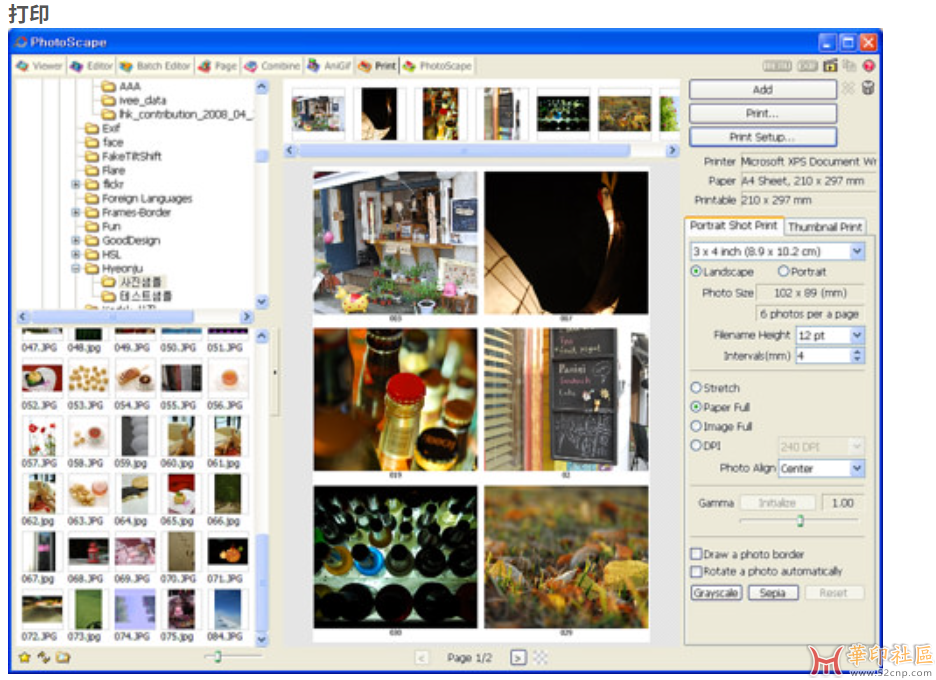Click the star favorites icon
This screenshot has width=936, height=680.
coord(24,657)
